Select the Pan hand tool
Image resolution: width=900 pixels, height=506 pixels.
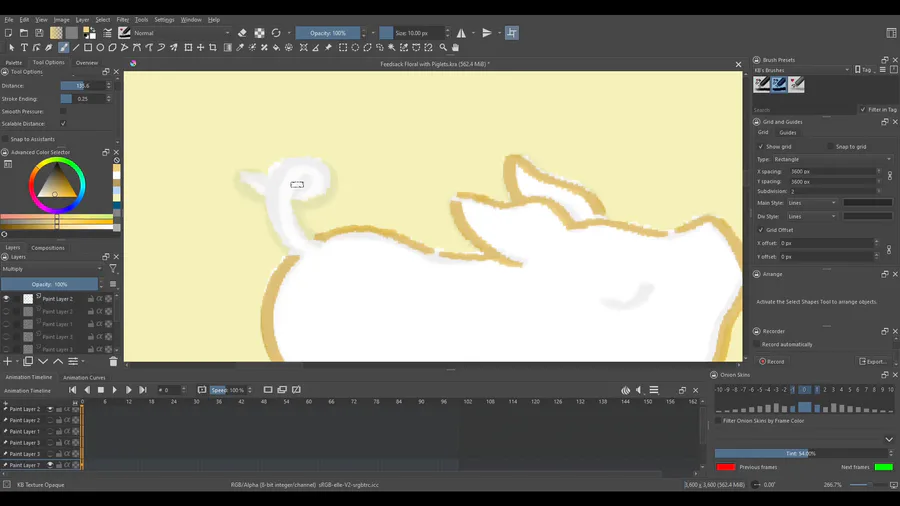point(456,48)
